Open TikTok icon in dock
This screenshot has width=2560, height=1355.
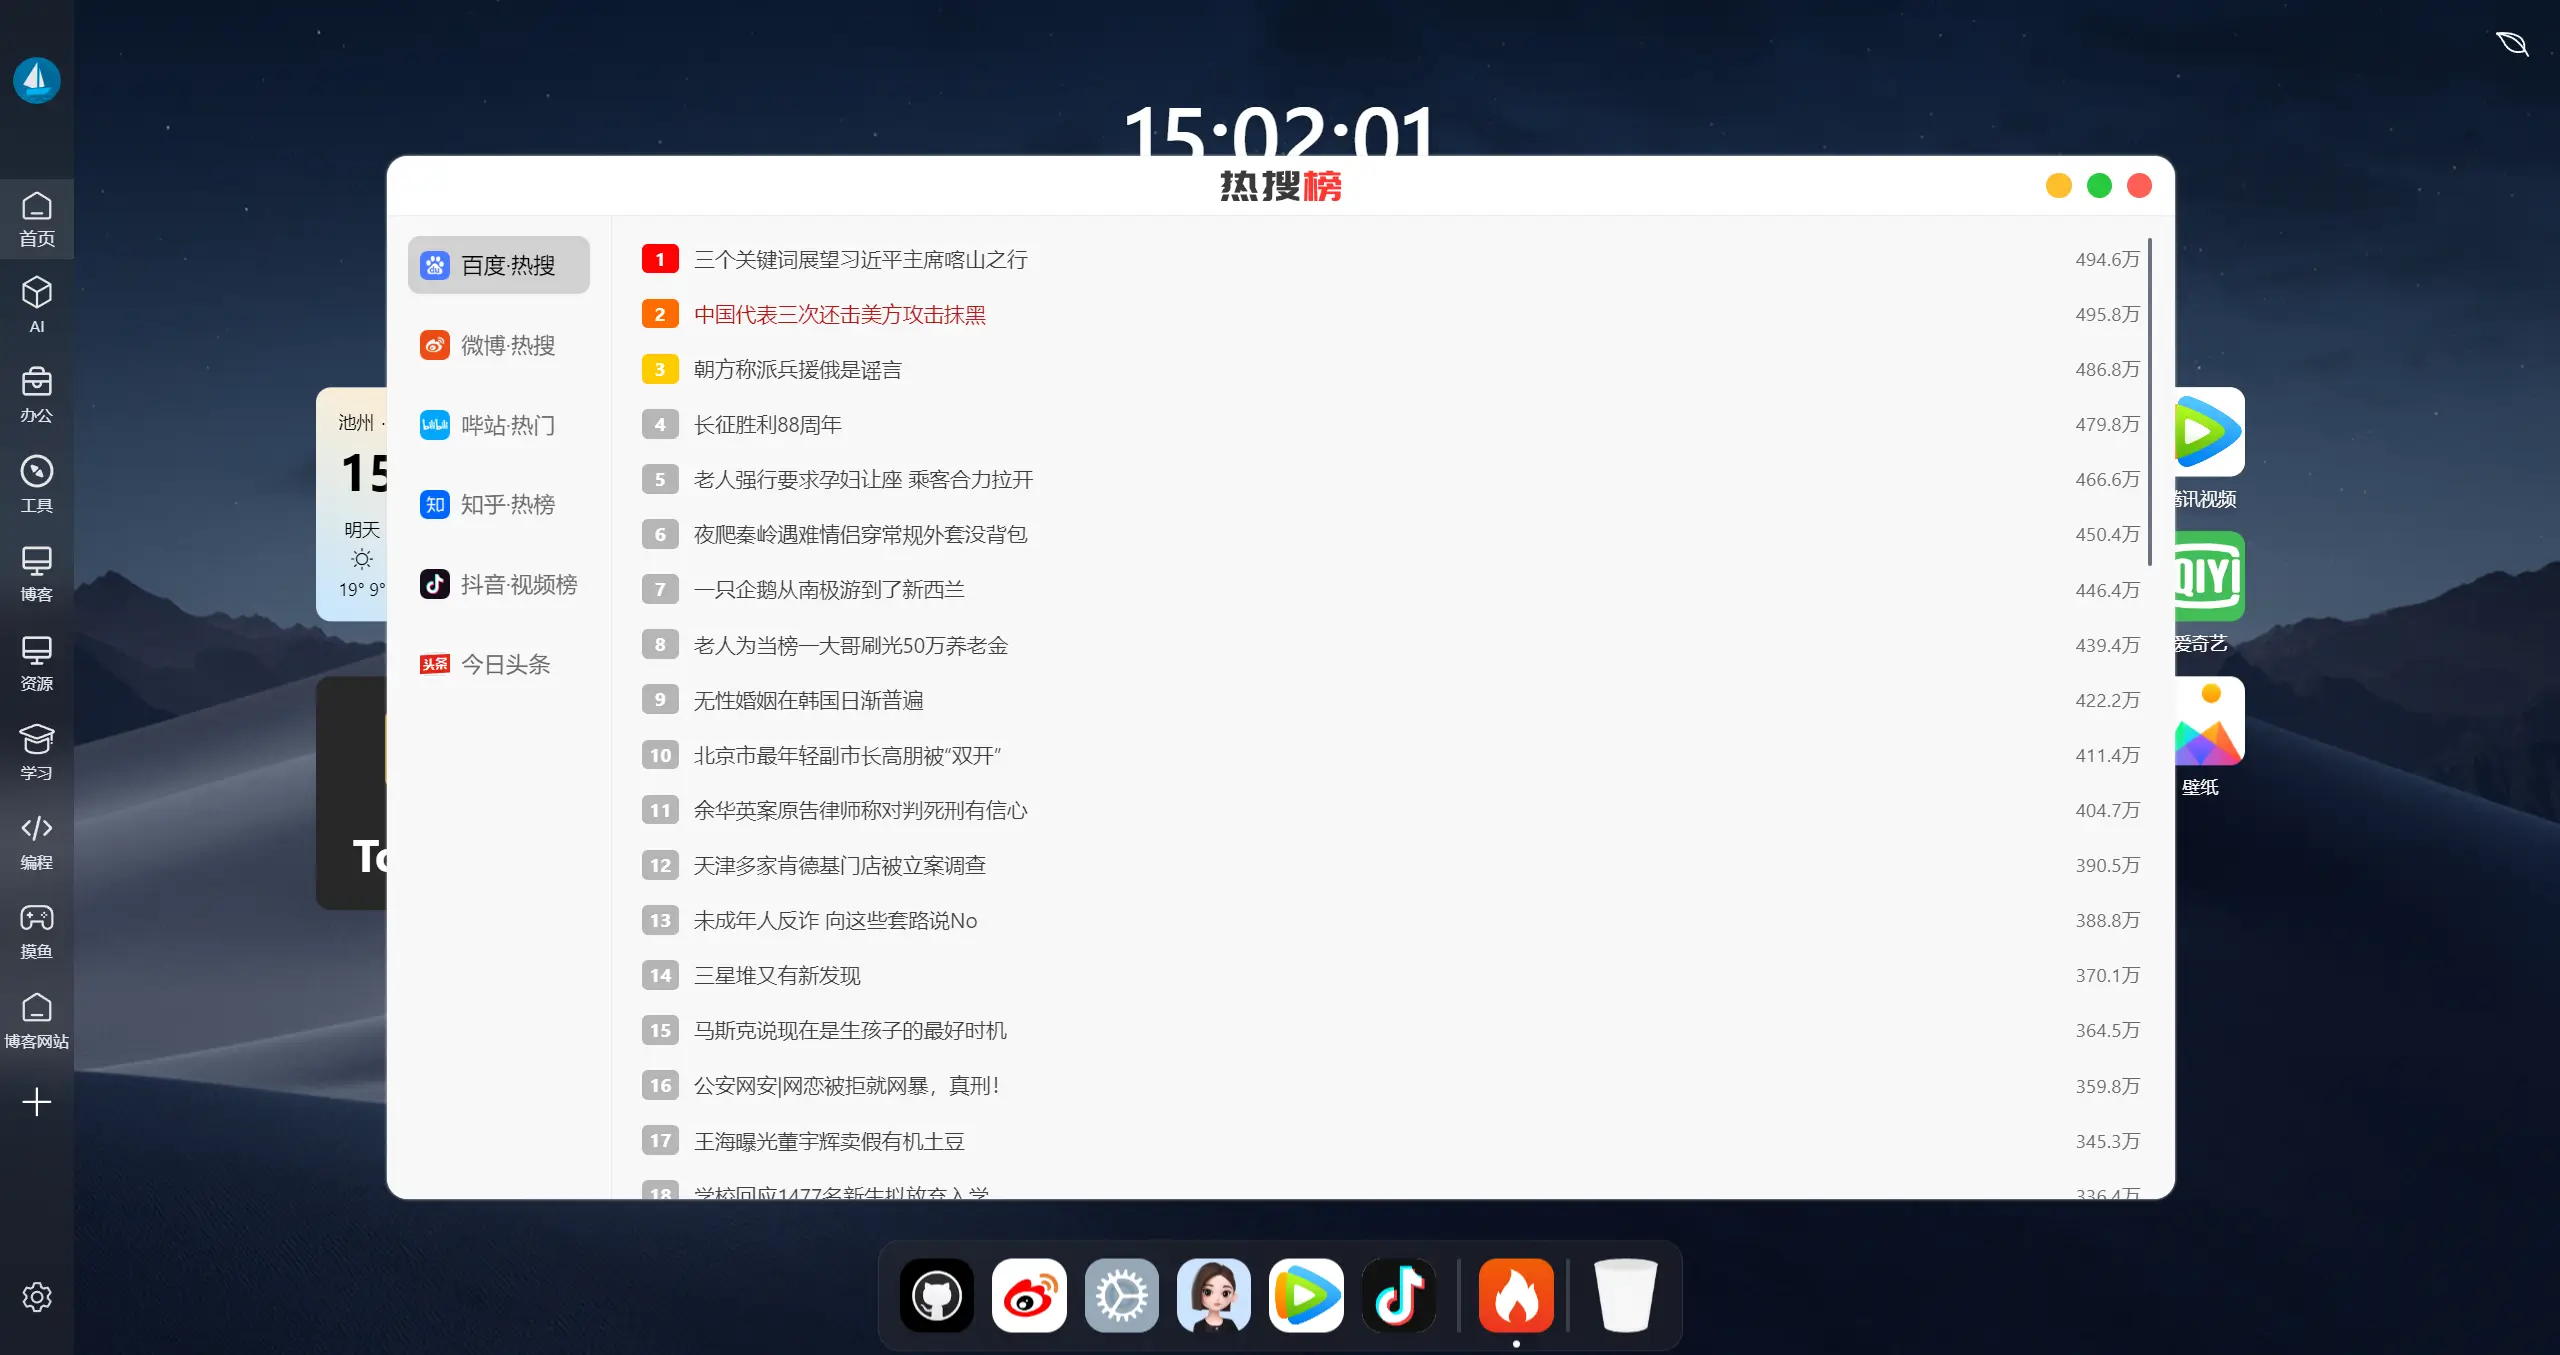click(x=1398, y=1296)
